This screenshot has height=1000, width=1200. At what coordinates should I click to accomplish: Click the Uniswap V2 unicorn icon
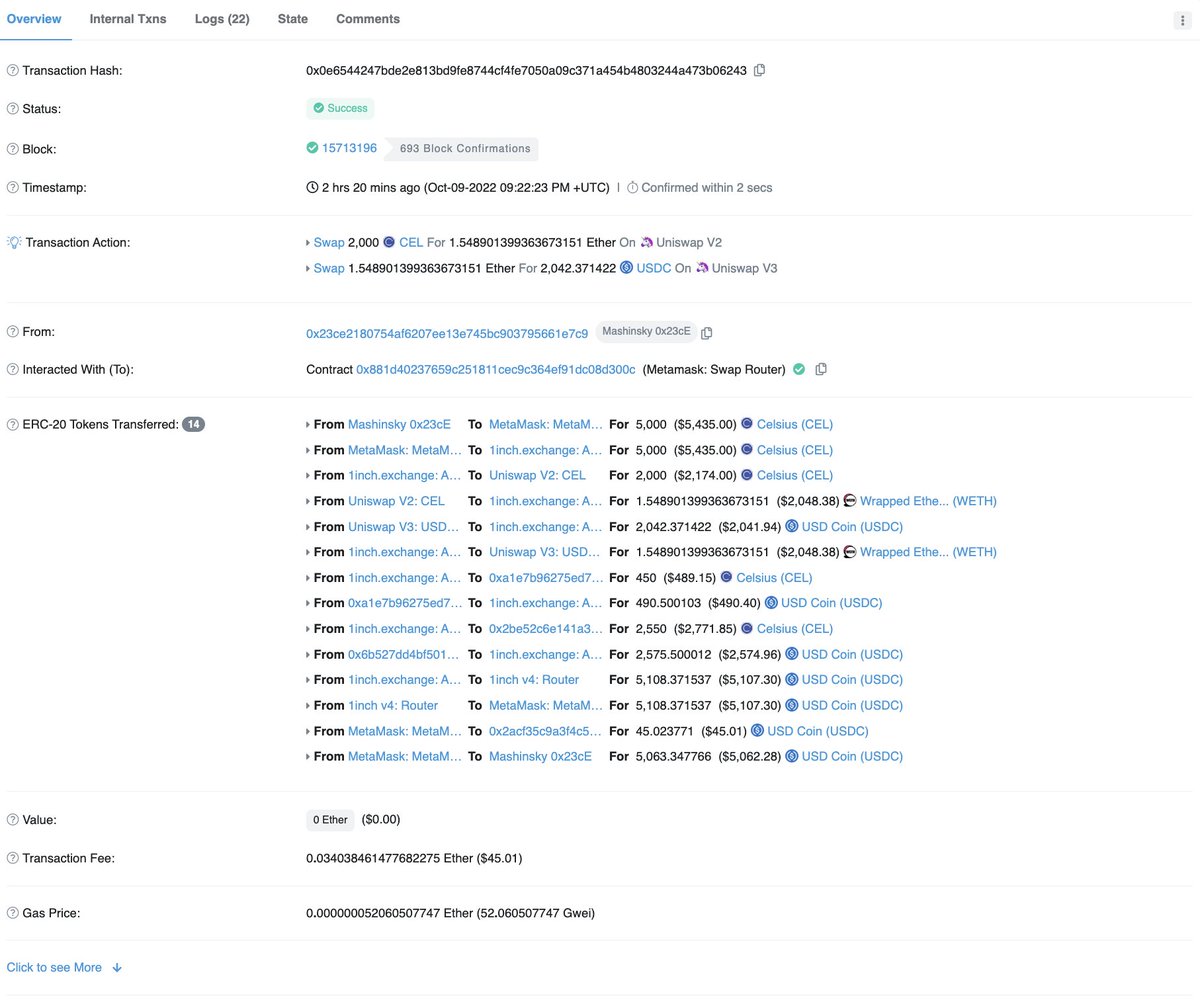[x=646, y=242]
